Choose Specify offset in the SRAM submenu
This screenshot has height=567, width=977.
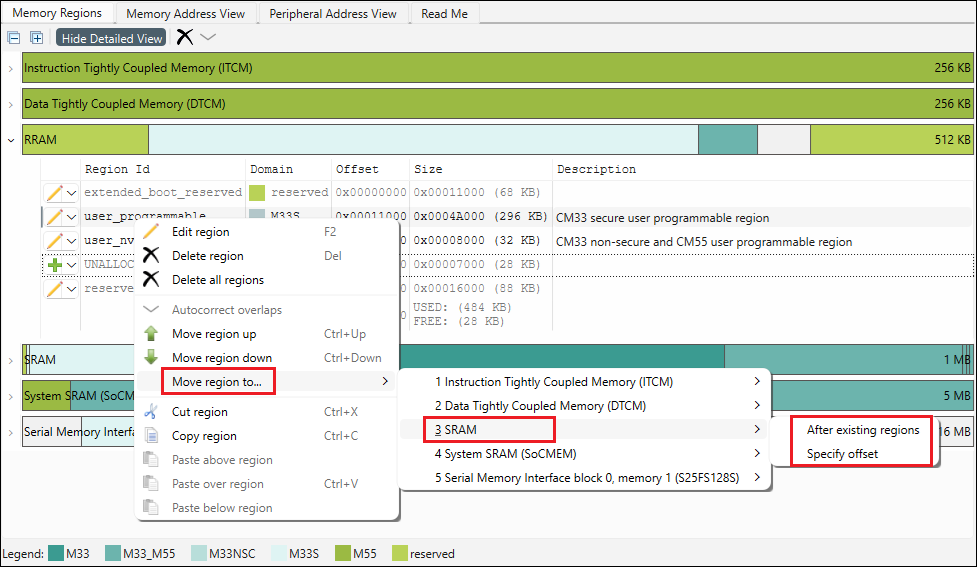point(842,454)
